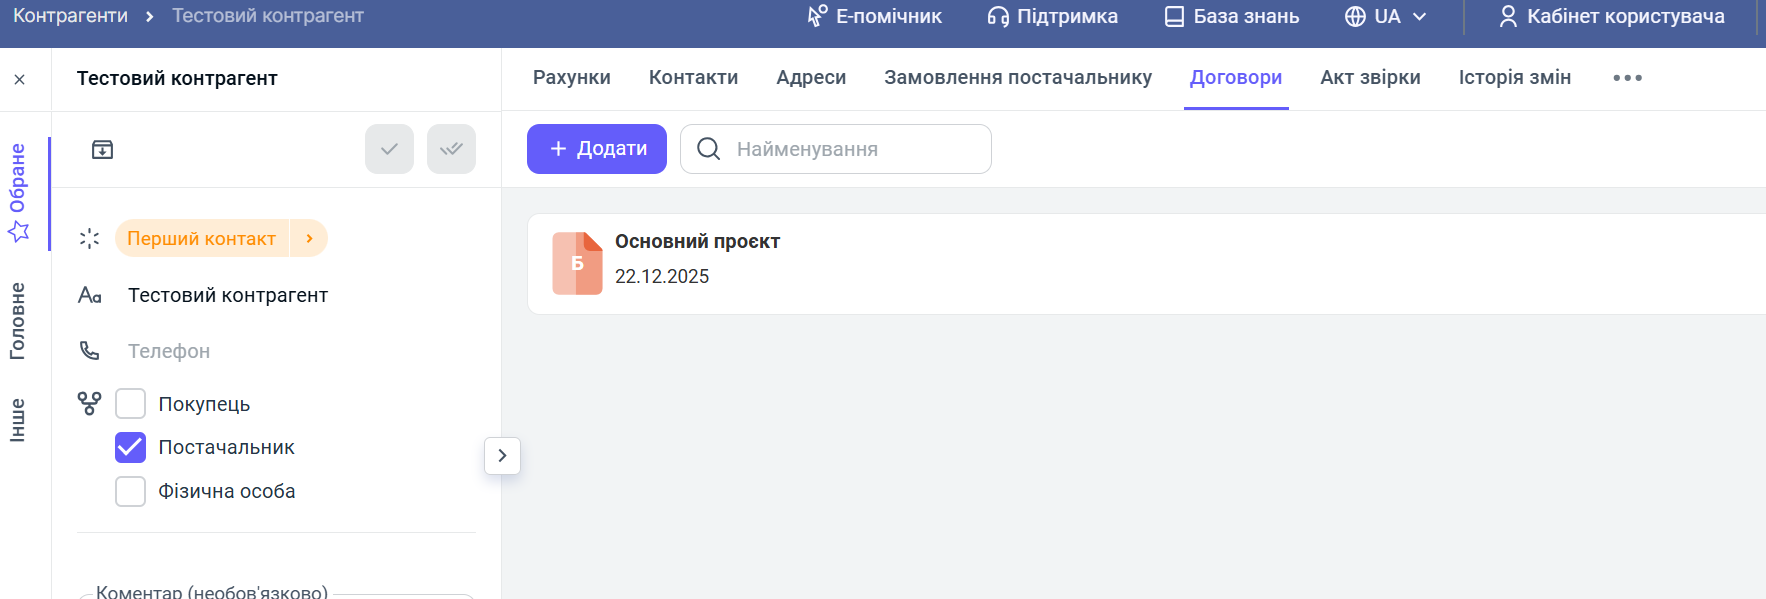This screenshot has width=1766, height=599.
Task: Switch to Головне vertical tab
Action: click(x=18, y=321)
